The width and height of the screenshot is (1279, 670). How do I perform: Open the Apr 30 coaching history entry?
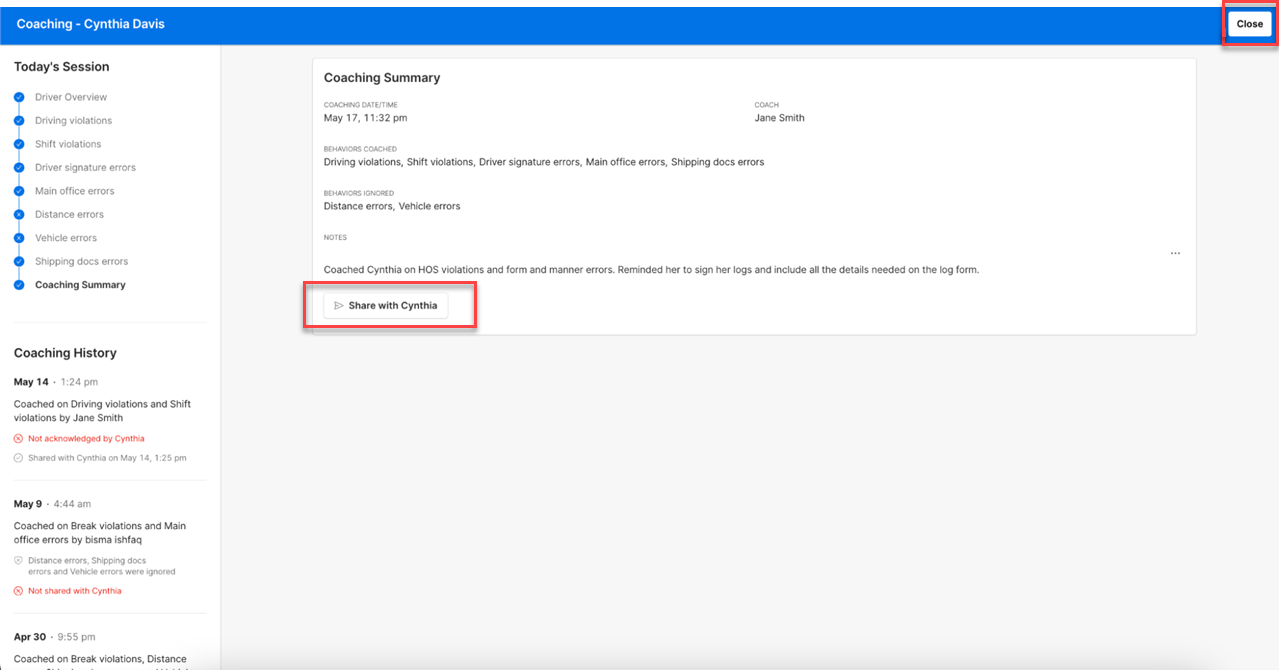pyautogui.click(x=110, y=648)
